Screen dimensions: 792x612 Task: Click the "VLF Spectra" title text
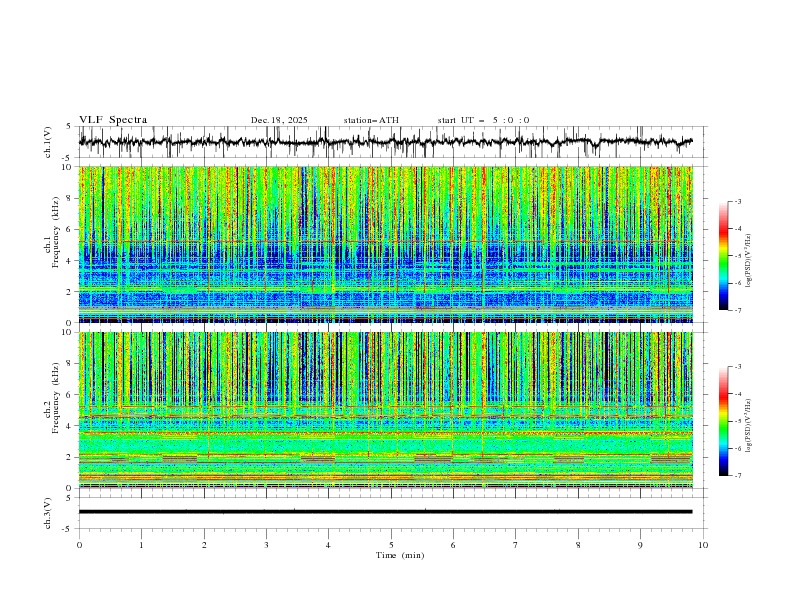pos(113,120)
